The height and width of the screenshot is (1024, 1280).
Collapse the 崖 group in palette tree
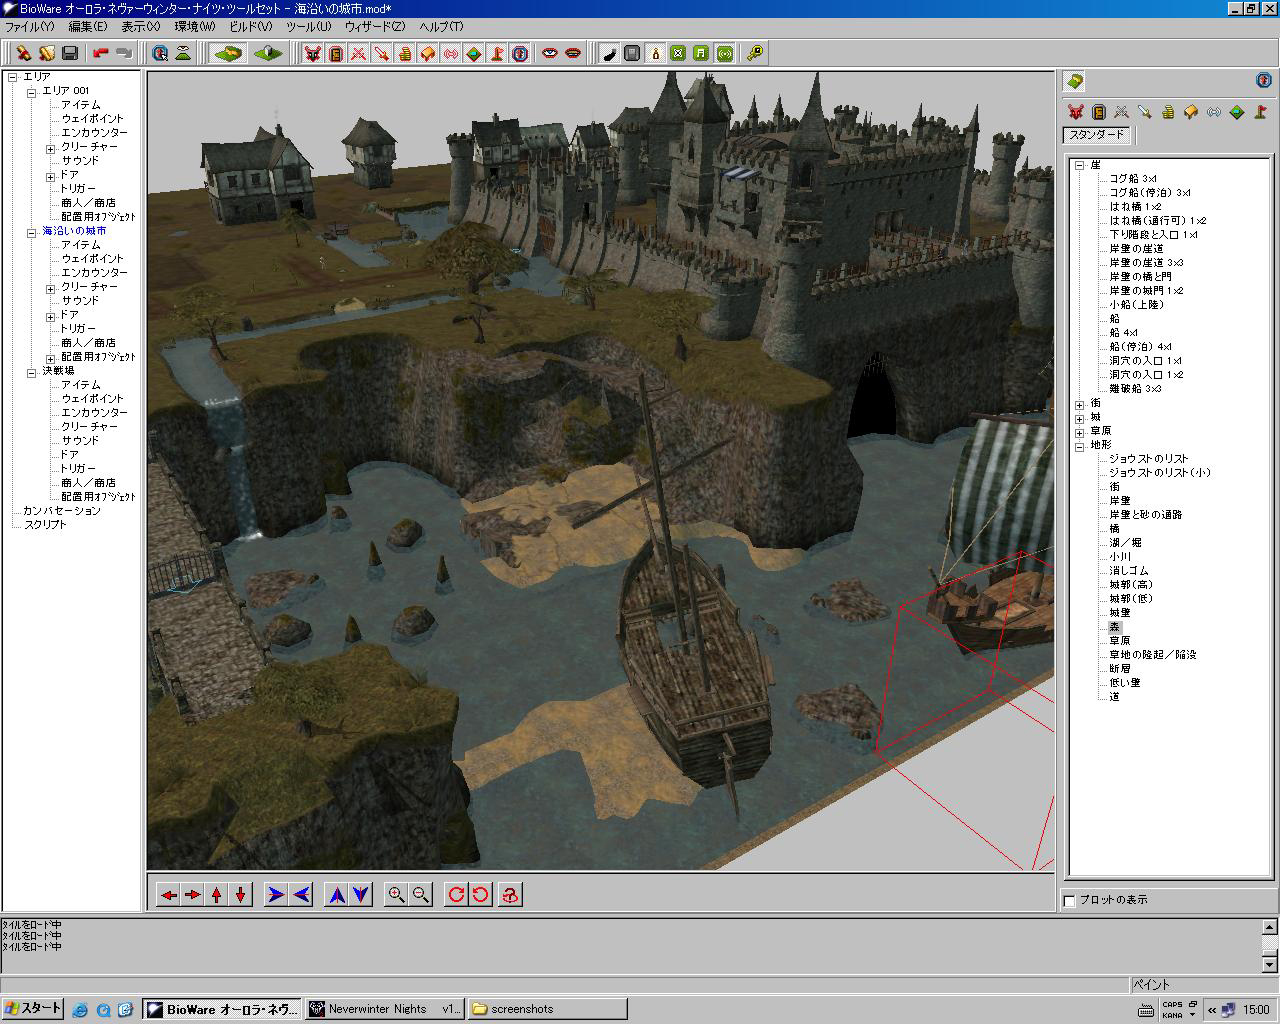(x=1080, y=165)
